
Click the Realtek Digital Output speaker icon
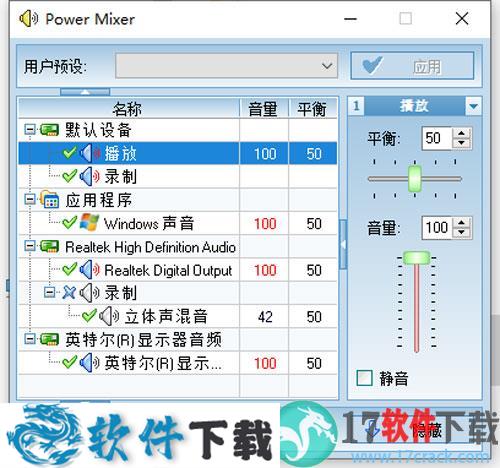pos(89,270)
